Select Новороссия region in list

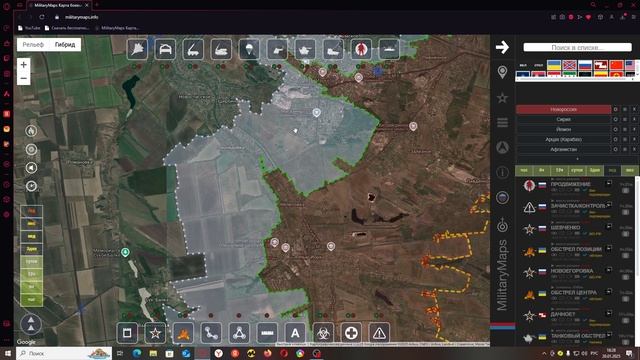[x=564, y=109]
